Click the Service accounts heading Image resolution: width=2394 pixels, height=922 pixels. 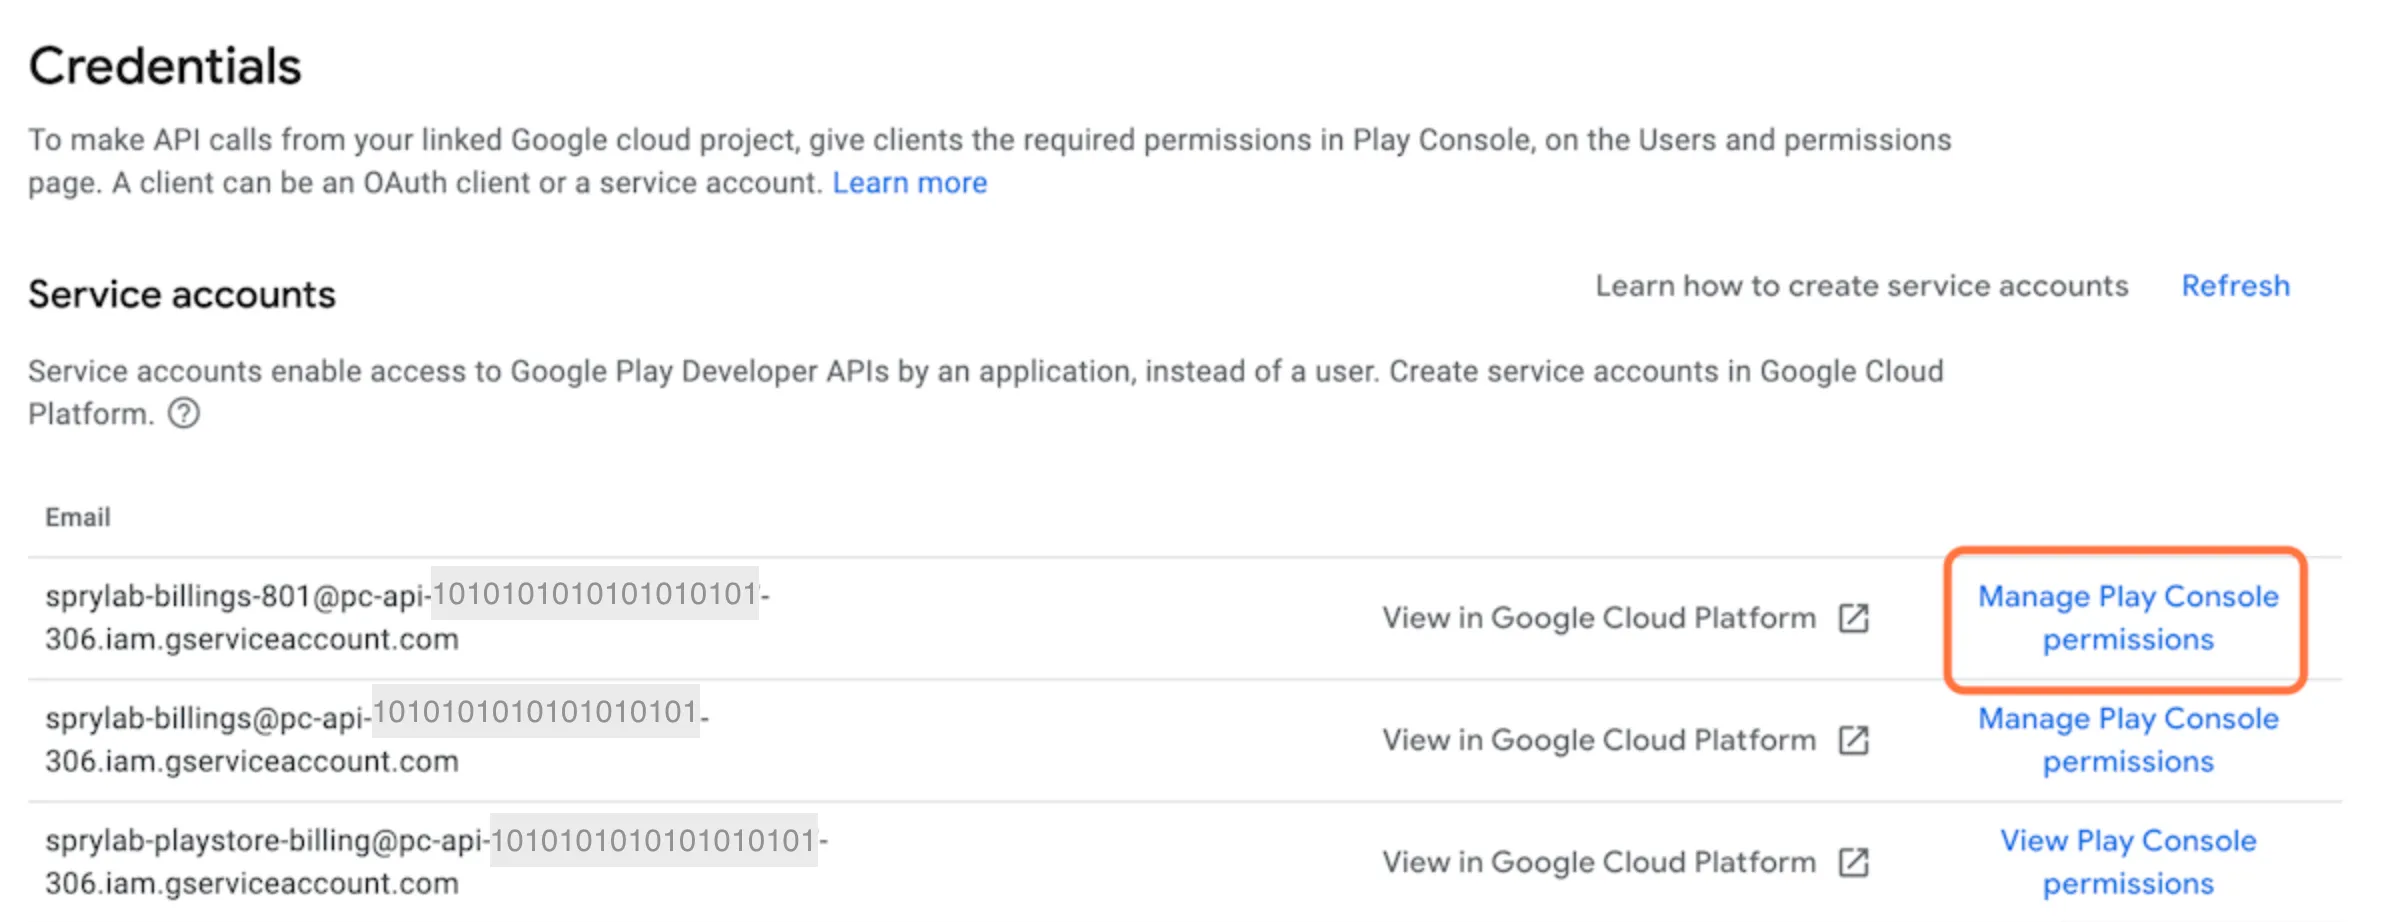click(x=182, y=294)
